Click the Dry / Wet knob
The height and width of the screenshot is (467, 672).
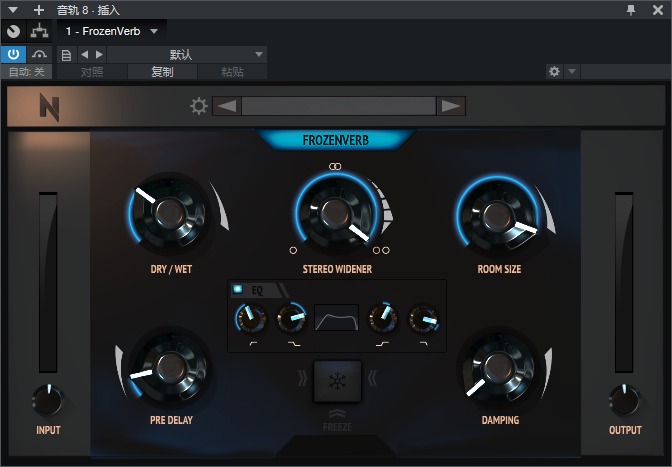(170, 214)
